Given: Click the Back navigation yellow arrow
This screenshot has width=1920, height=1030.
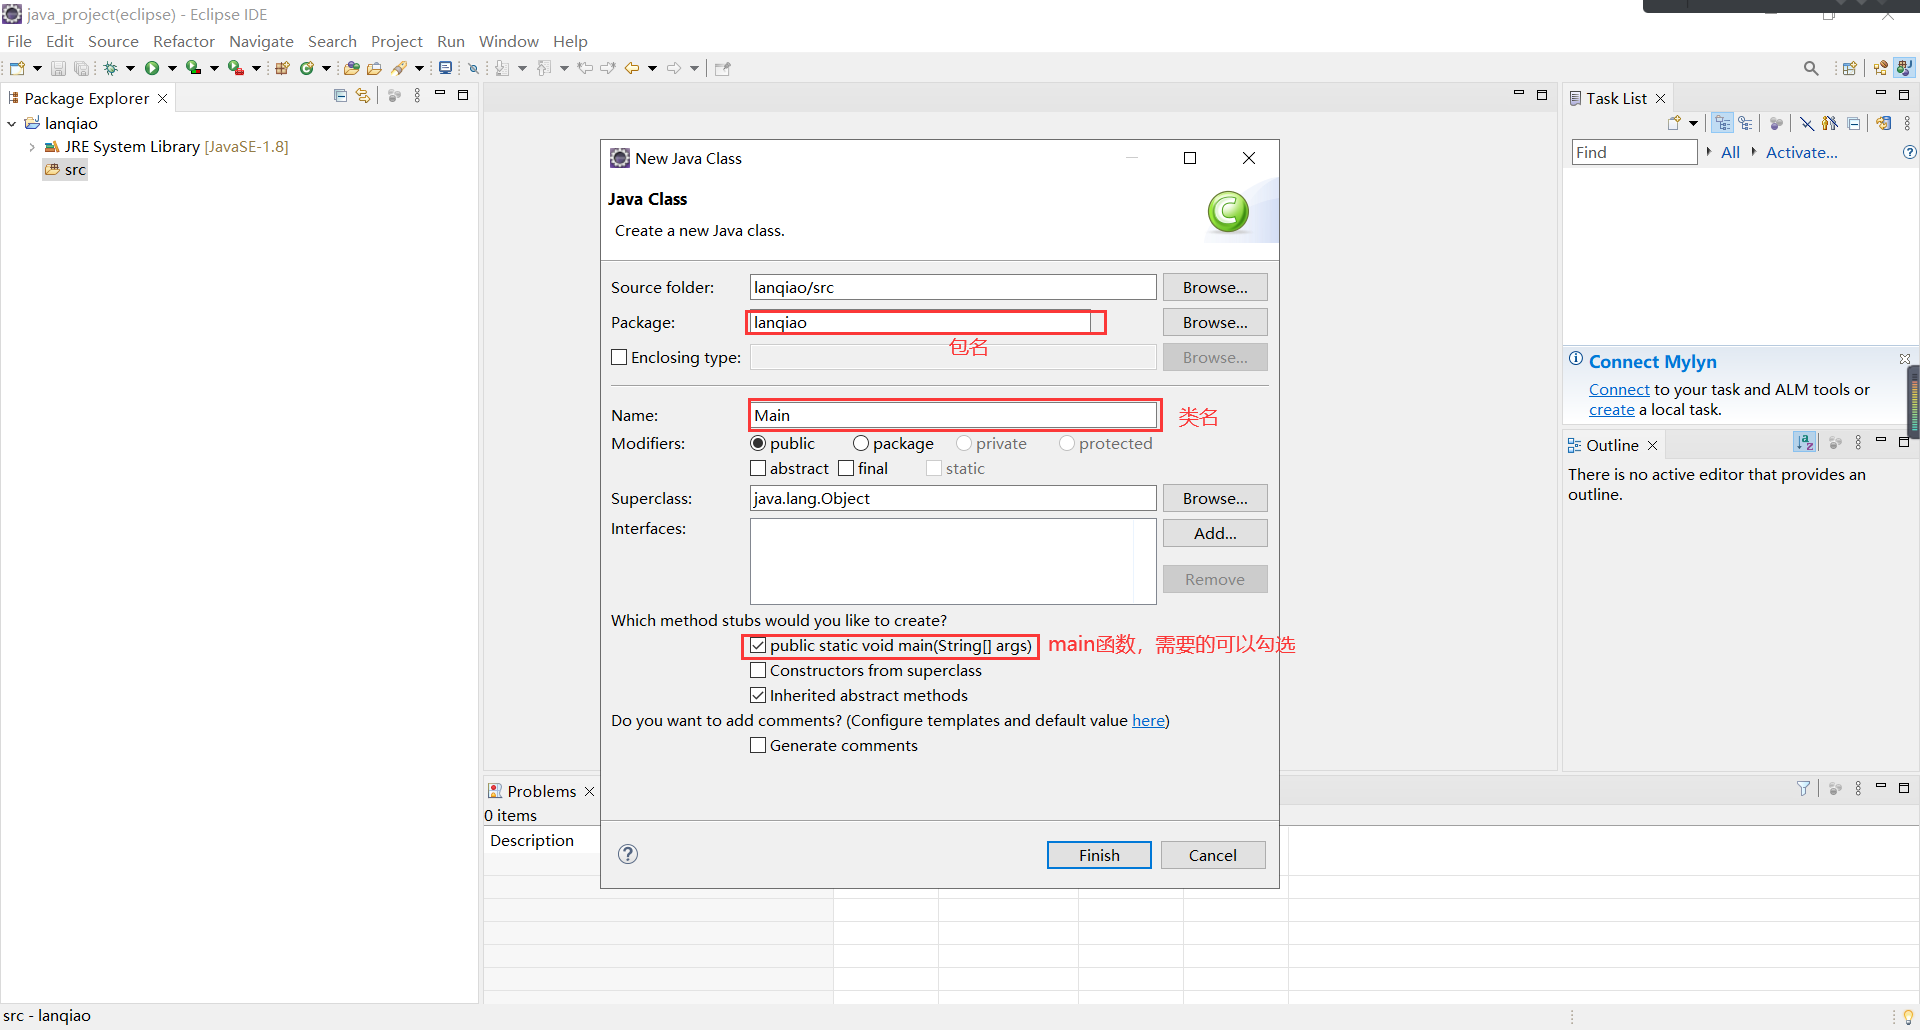Looking at the screenshot, I should coord(632,68).
